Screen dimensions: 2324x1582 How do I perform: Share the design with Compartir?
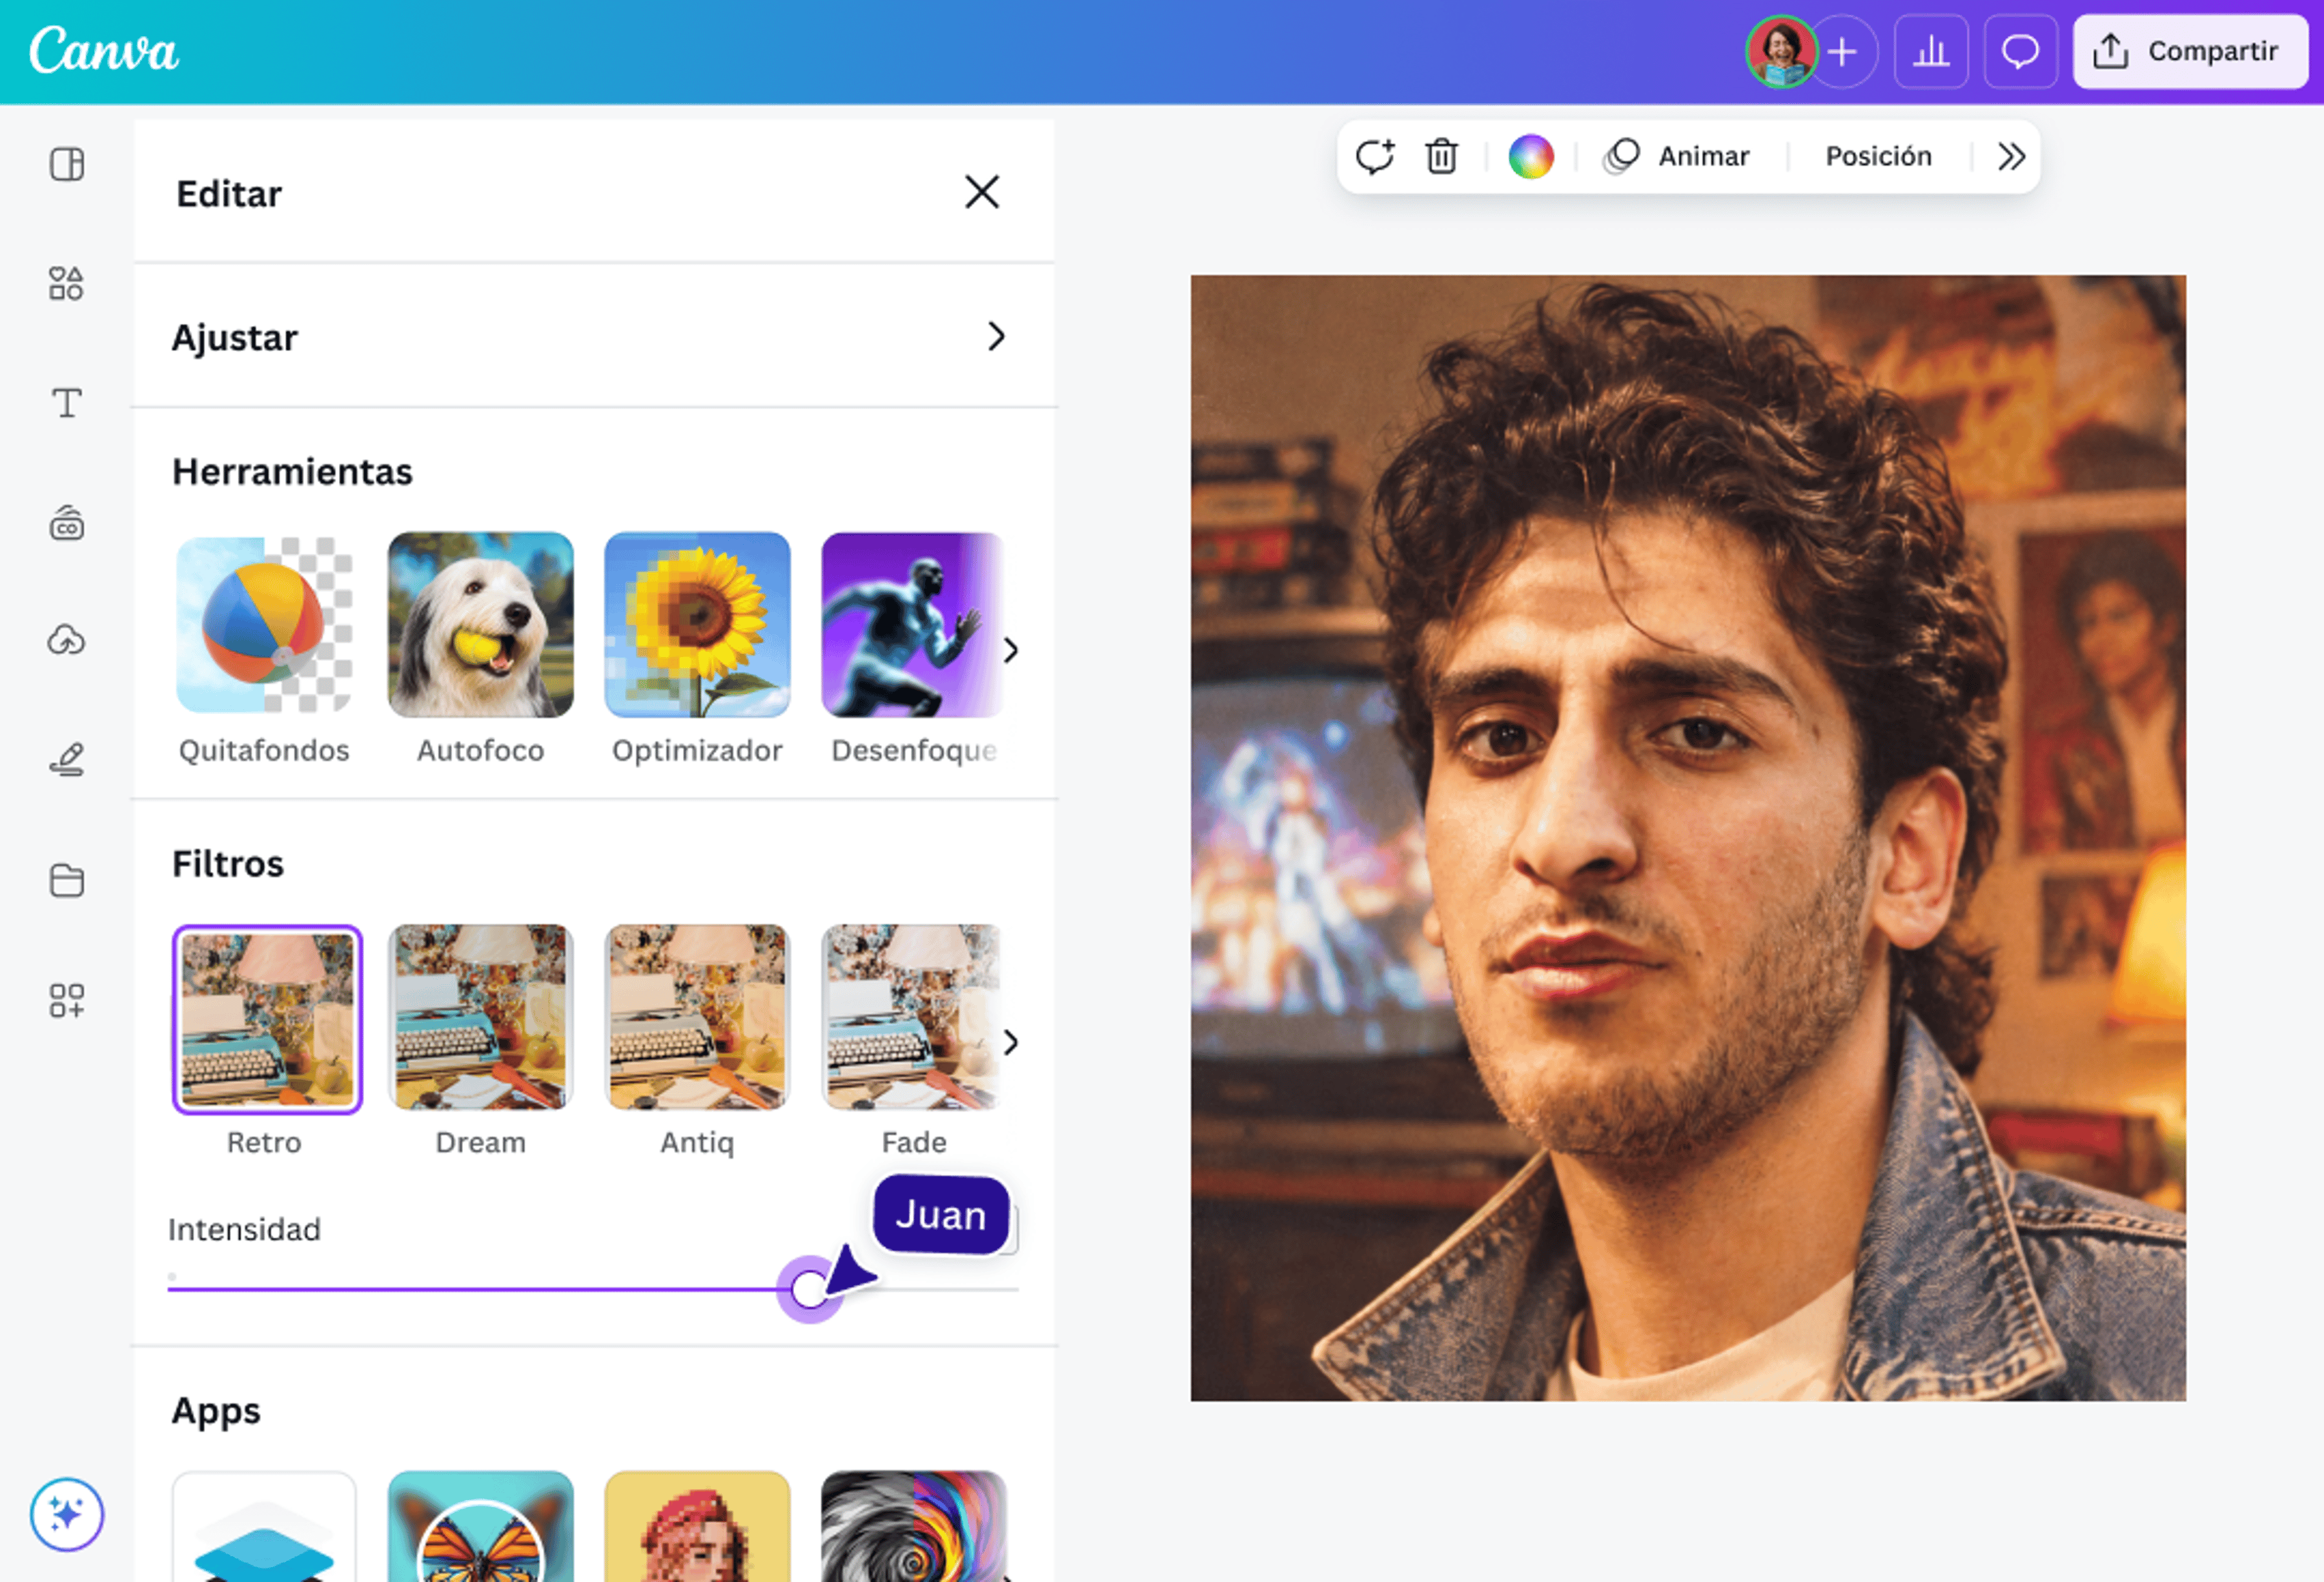pos(2190,51)
